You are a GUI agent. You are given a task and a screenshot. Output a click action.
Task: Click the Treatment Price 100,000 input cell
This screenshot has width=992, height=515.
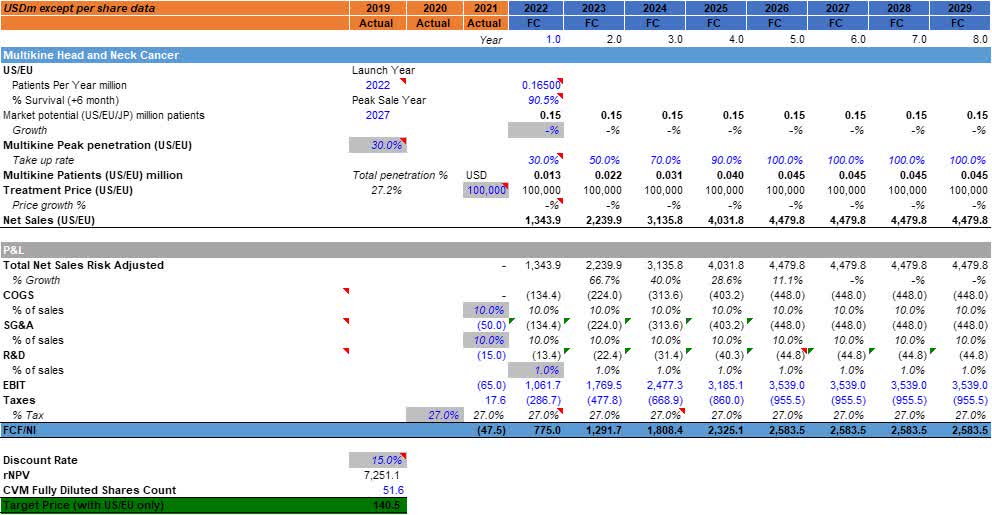tap(486, 190)
